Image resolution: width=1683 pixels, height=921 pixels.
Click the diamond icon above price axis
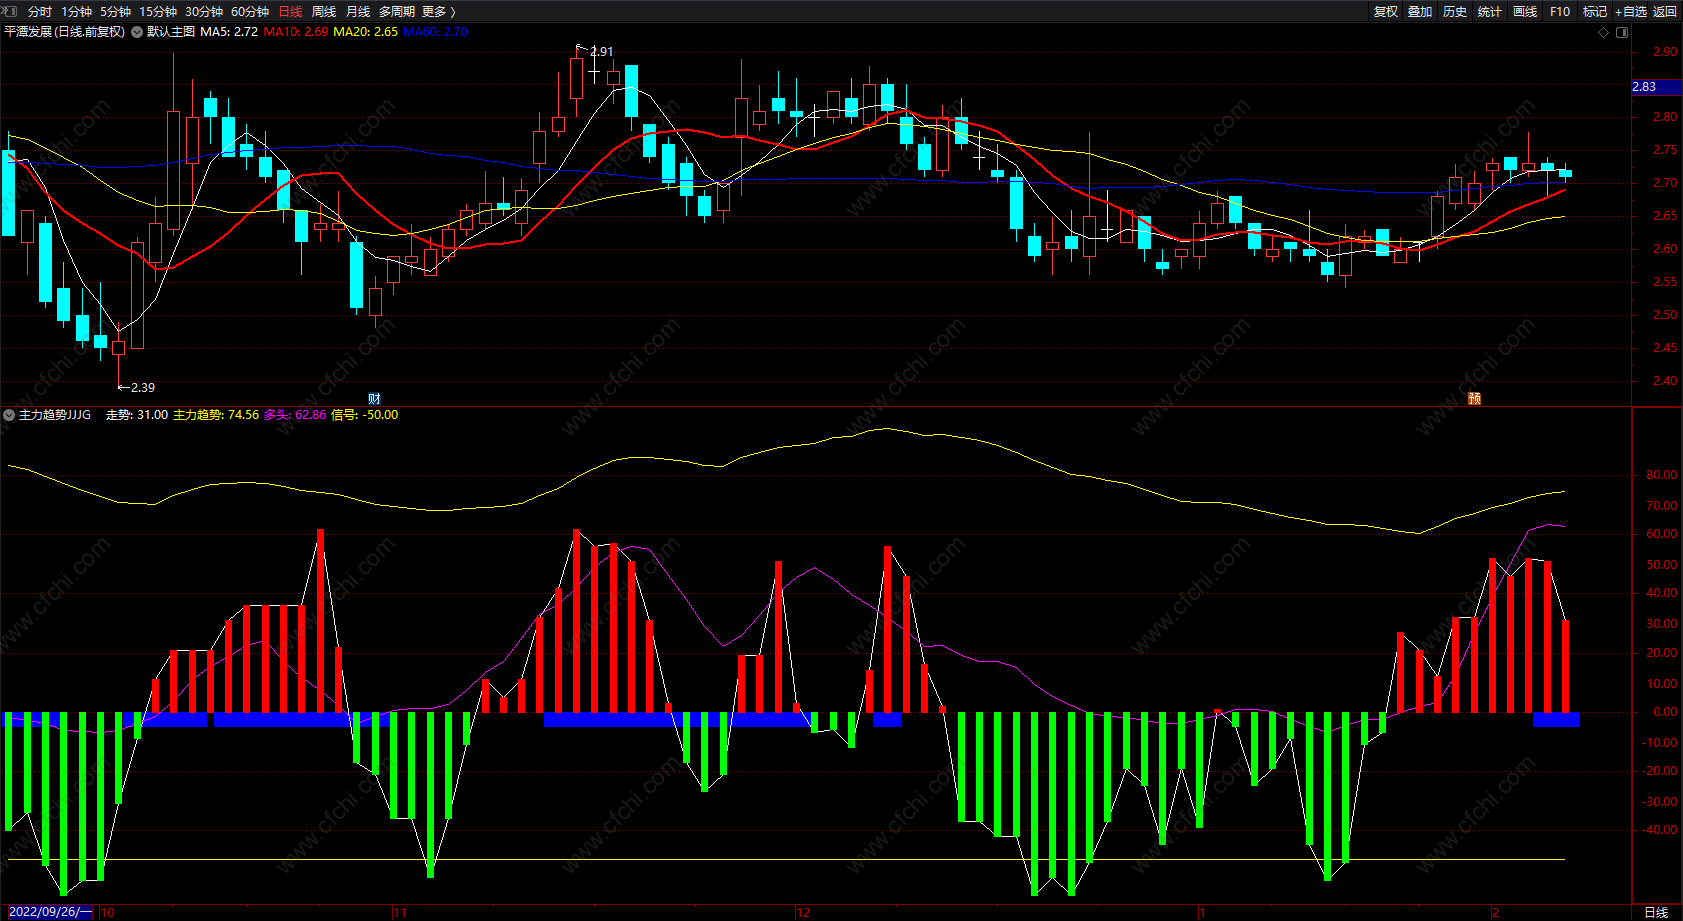click(1604, 32)
